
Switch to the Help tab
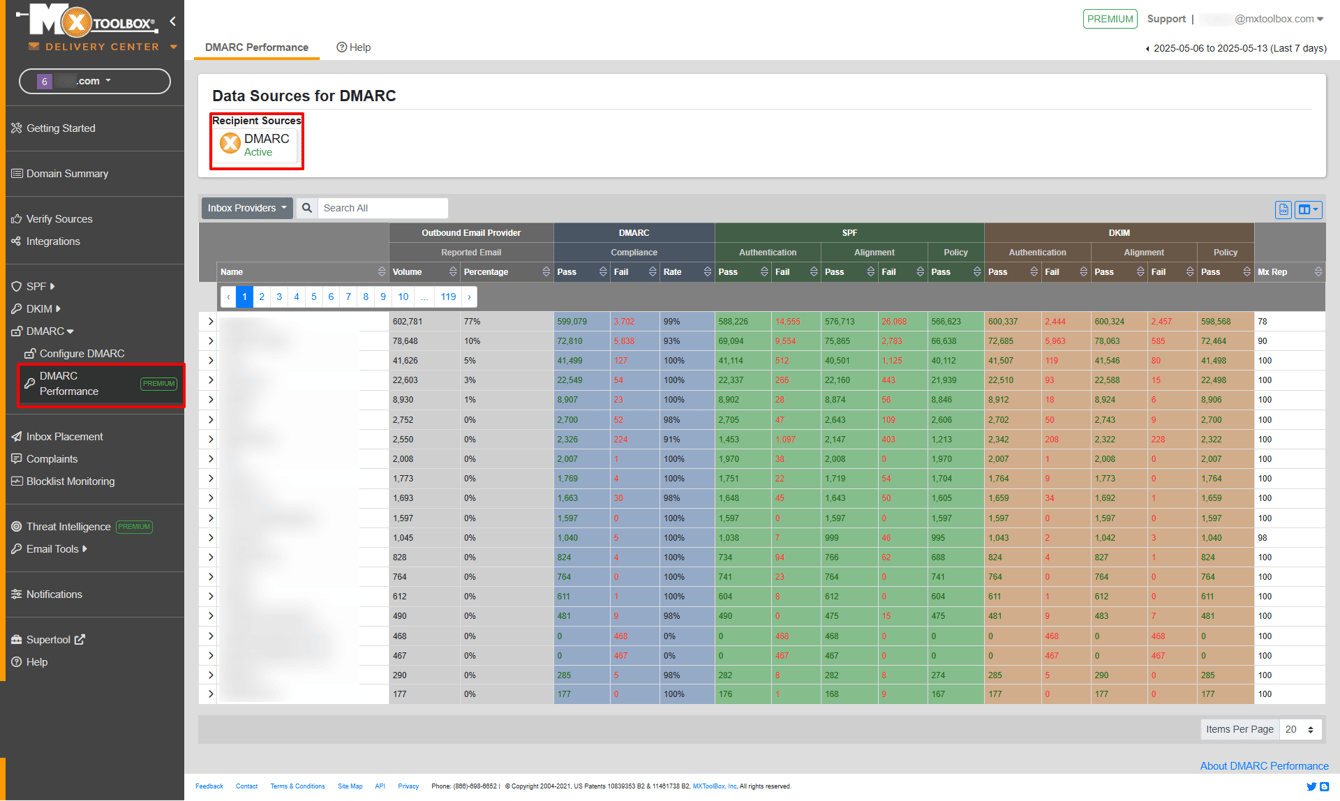(x=353, y=47)
